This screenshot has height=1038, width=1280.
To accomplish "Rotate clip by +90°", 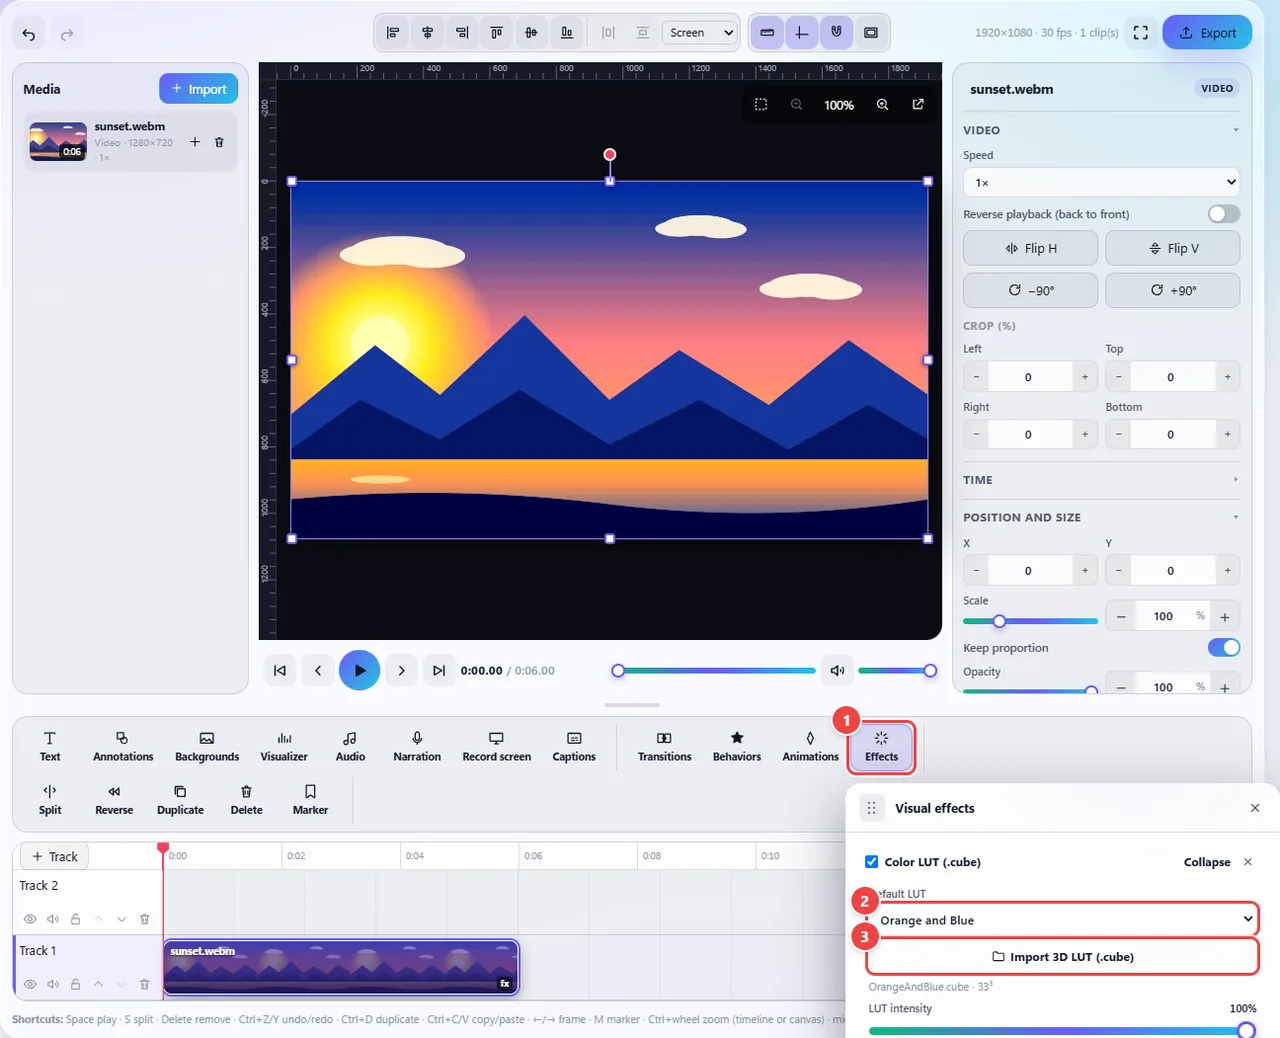I will (1173, 290).
